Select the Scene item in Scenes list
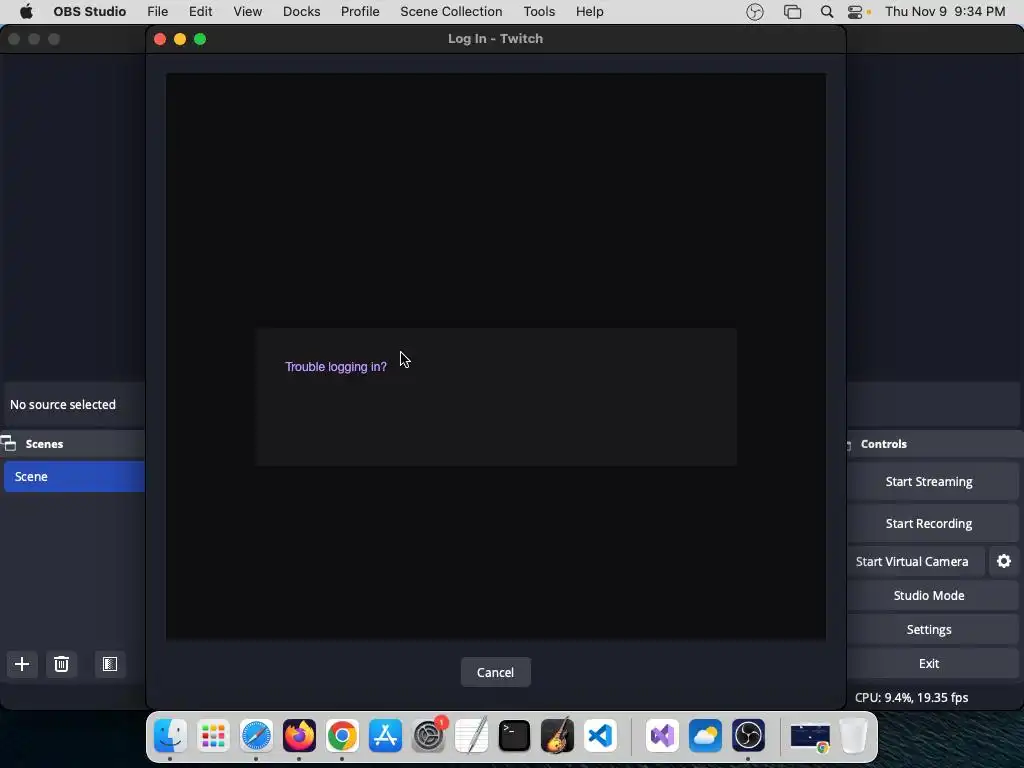Screen dimensions: 1024x768 74,477
